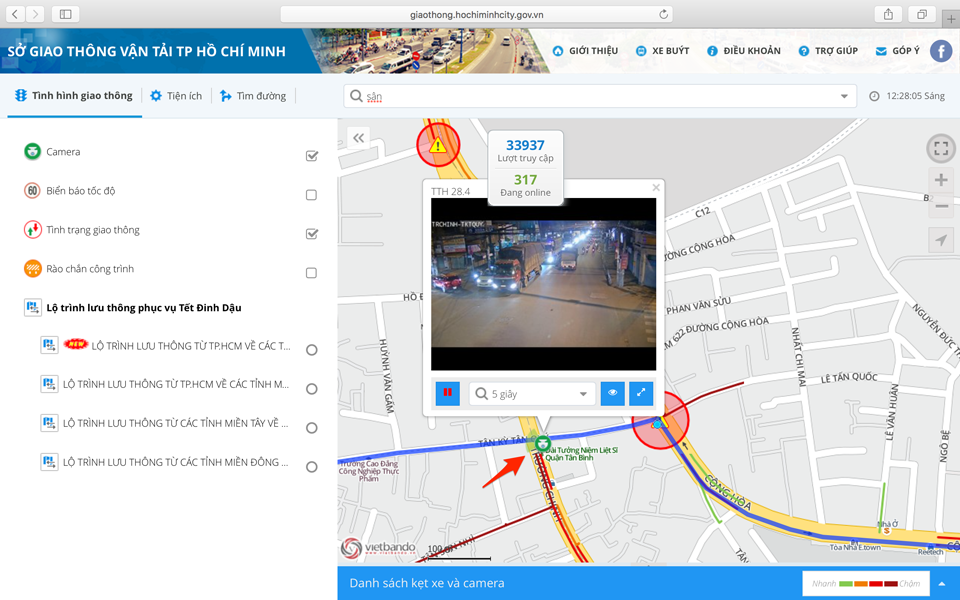Image resolution: width=960 pixels, height=600 pixels.
Task: Click the live camera video feed
Action: [543, 284]
